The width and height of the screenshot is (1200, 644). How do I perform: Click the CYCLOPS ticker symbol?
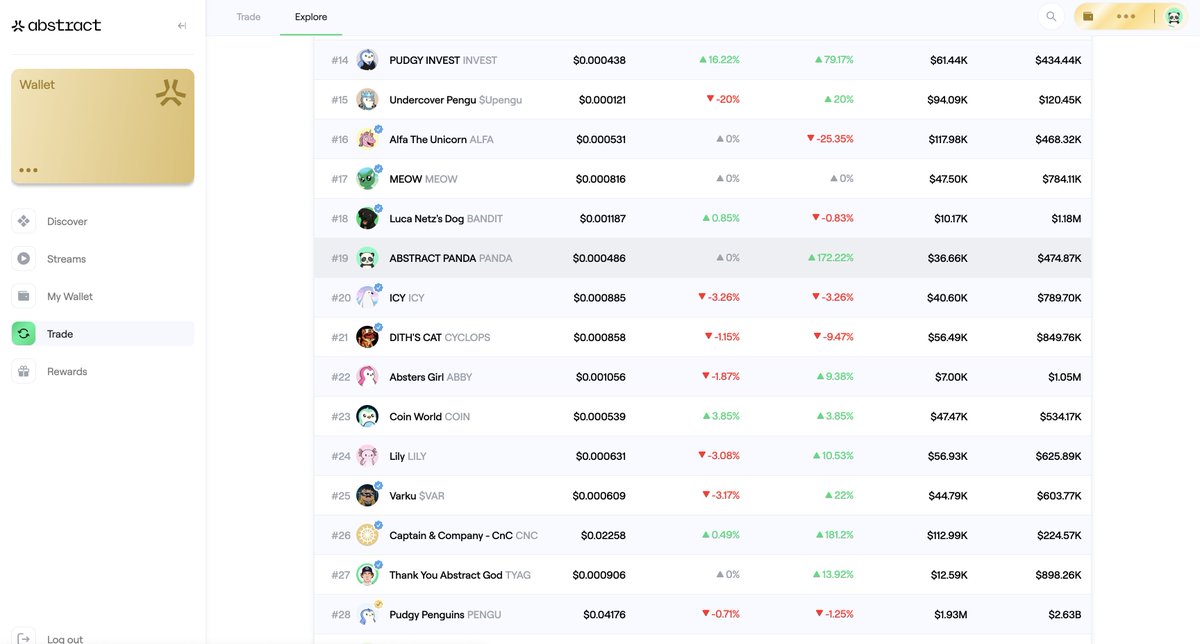click(467, 338)
